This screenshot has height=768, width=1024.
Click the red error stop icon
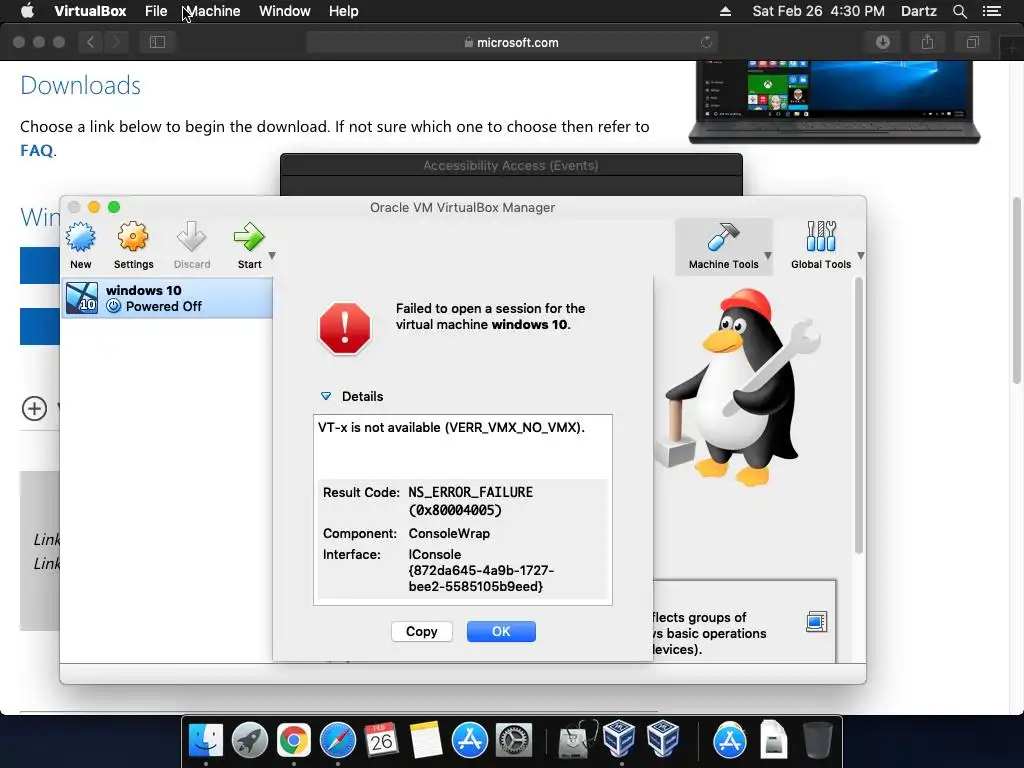point(345,328)
